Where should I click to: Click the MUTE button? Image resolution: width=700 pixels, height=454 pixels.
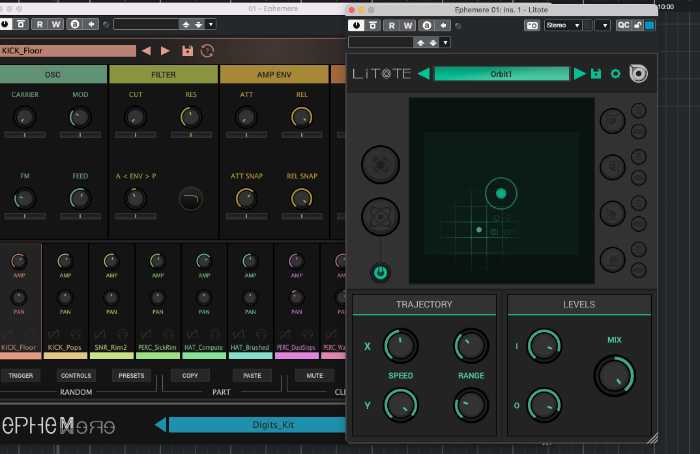tap(315, 375)
